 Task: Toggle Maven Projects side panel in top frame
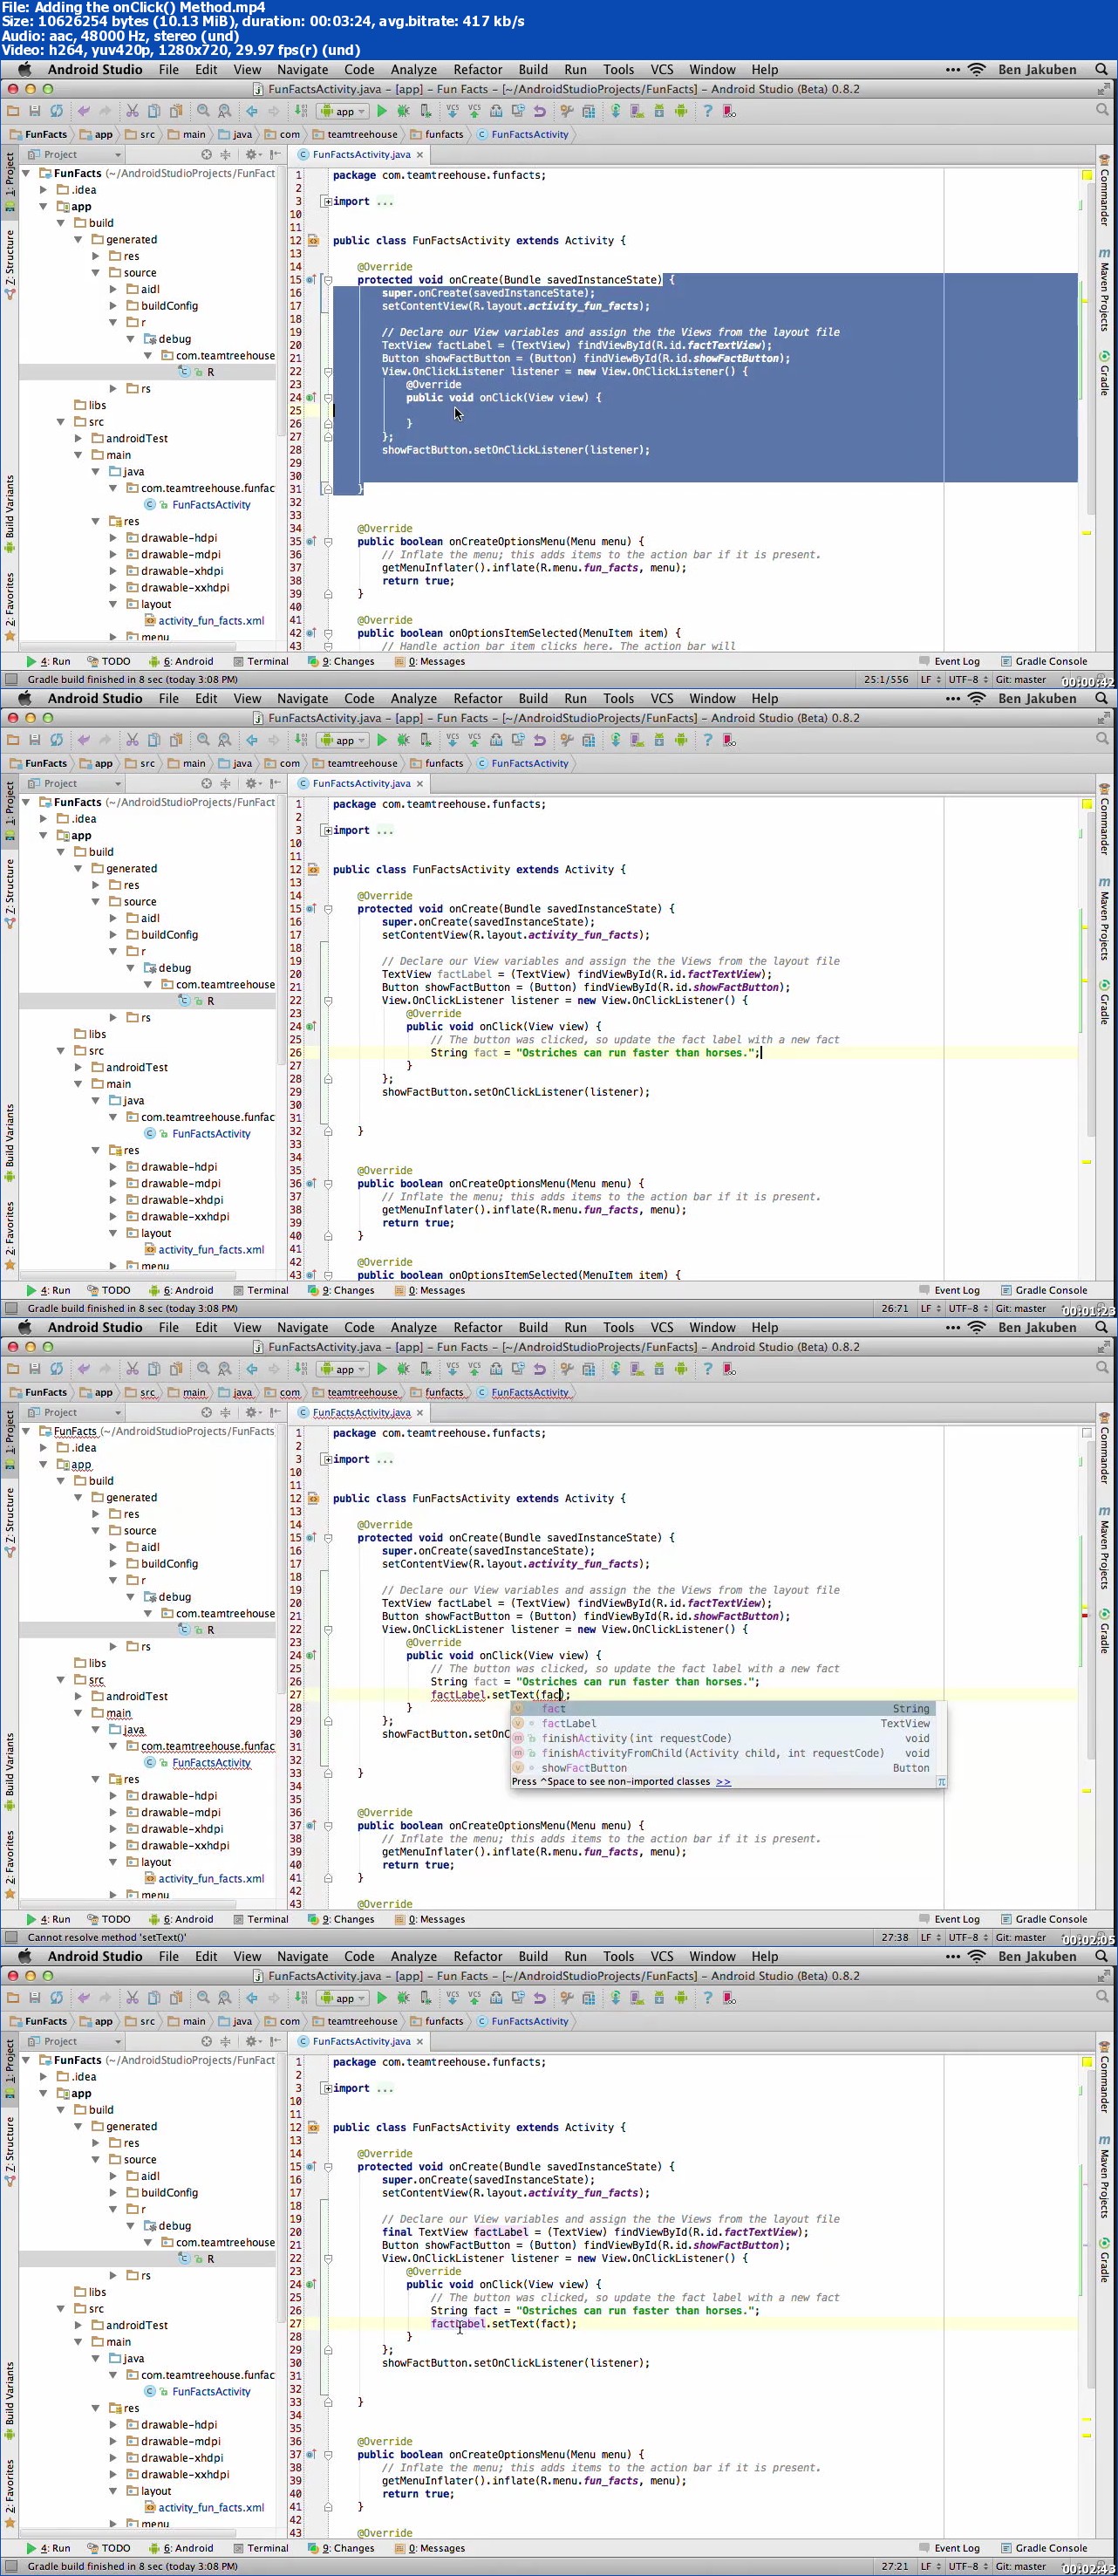tap(1104, 290)
